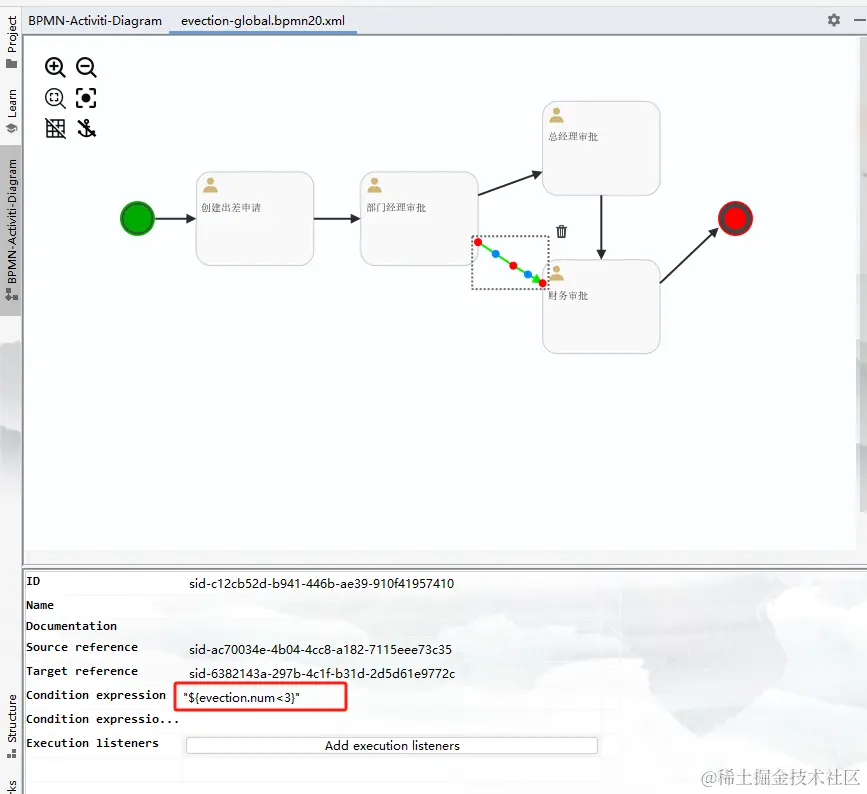Image resolution: width=867 pixels, height=794 pixels.
Task: Click the middle red waypoint on selected flow
Action: click(x=513, y=265)
